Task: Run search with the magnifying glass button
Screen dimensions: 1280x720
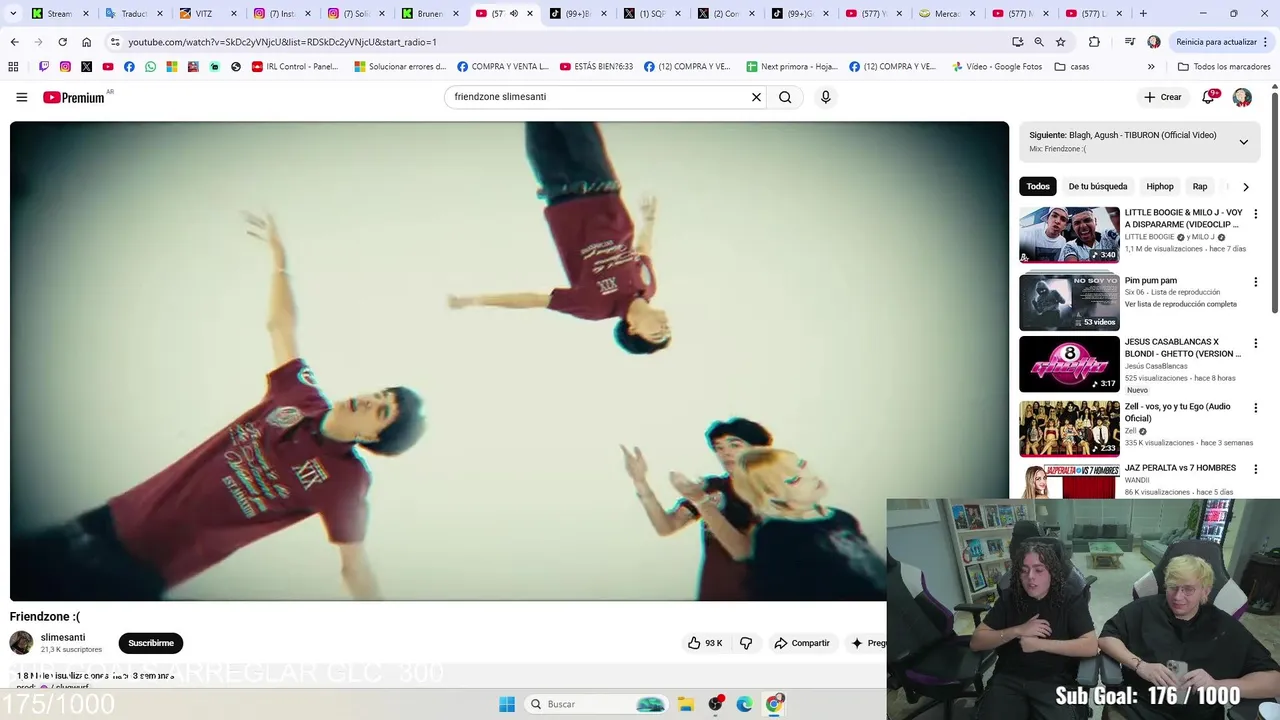Action: (x=785, y=97)
